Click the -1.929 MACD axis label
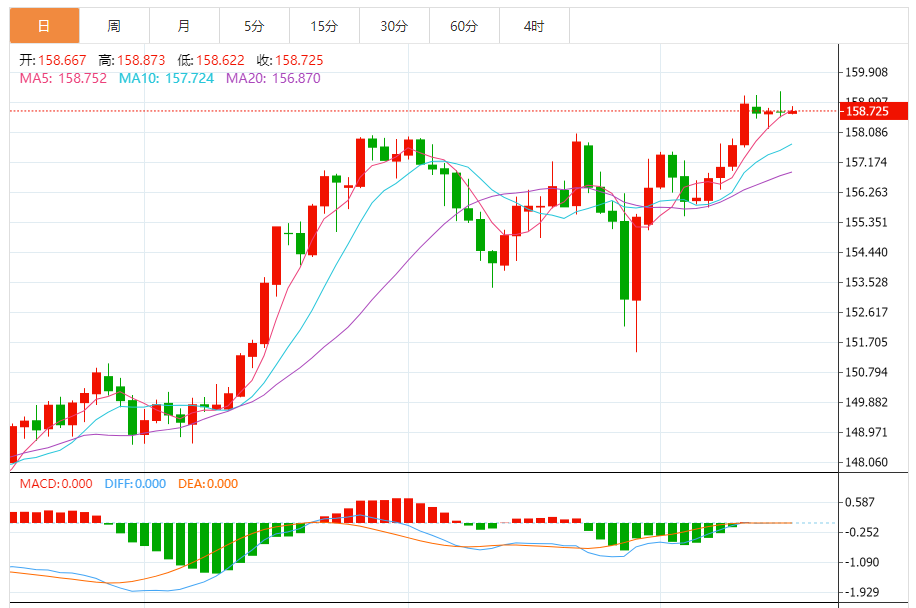Screen dimensions: 916x608 click(x=860, y=592)
